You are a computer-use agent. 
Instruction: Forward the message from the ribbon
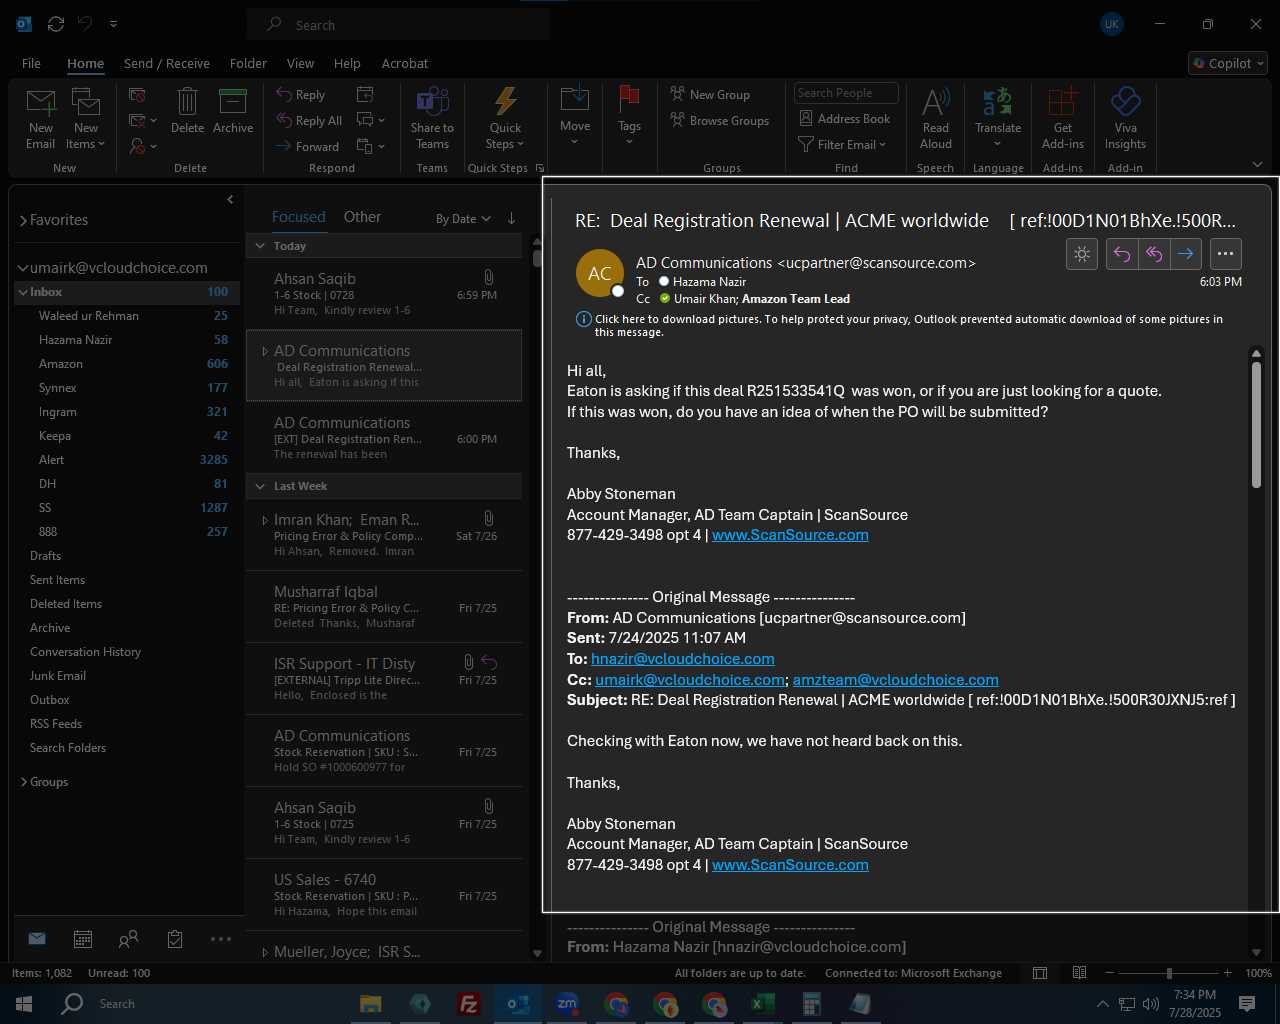pyautogui.click(x=309, y=146)
